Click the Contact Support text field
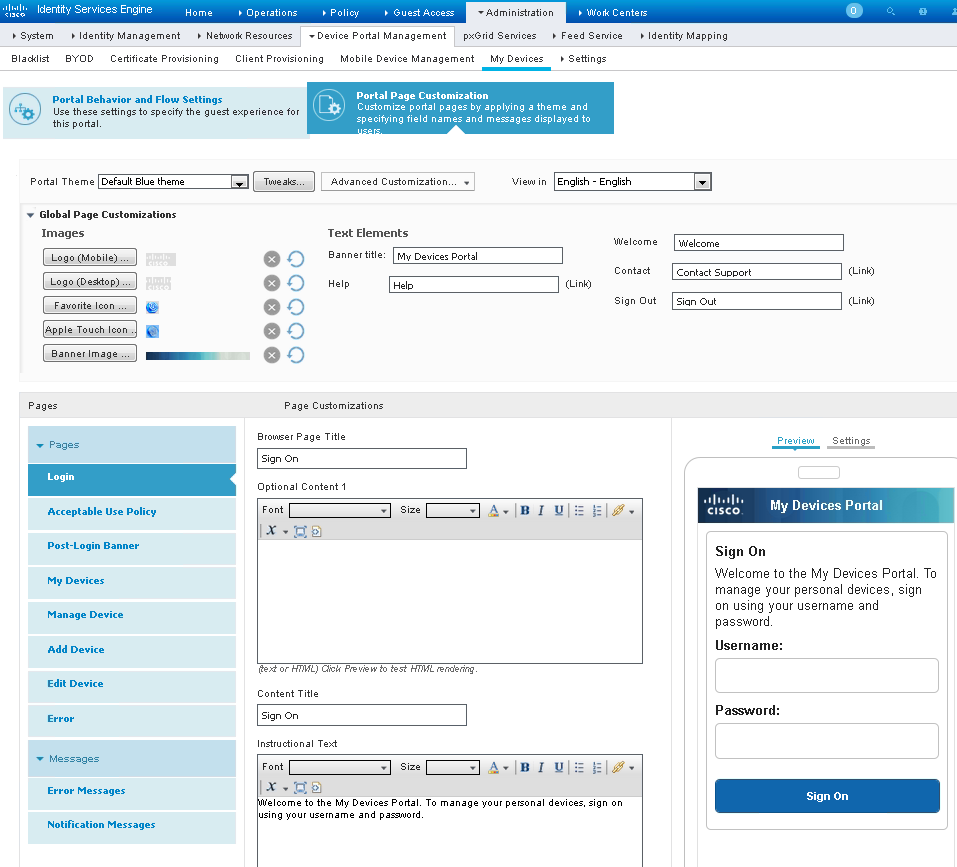957x867 pixels. coord(757,272)
